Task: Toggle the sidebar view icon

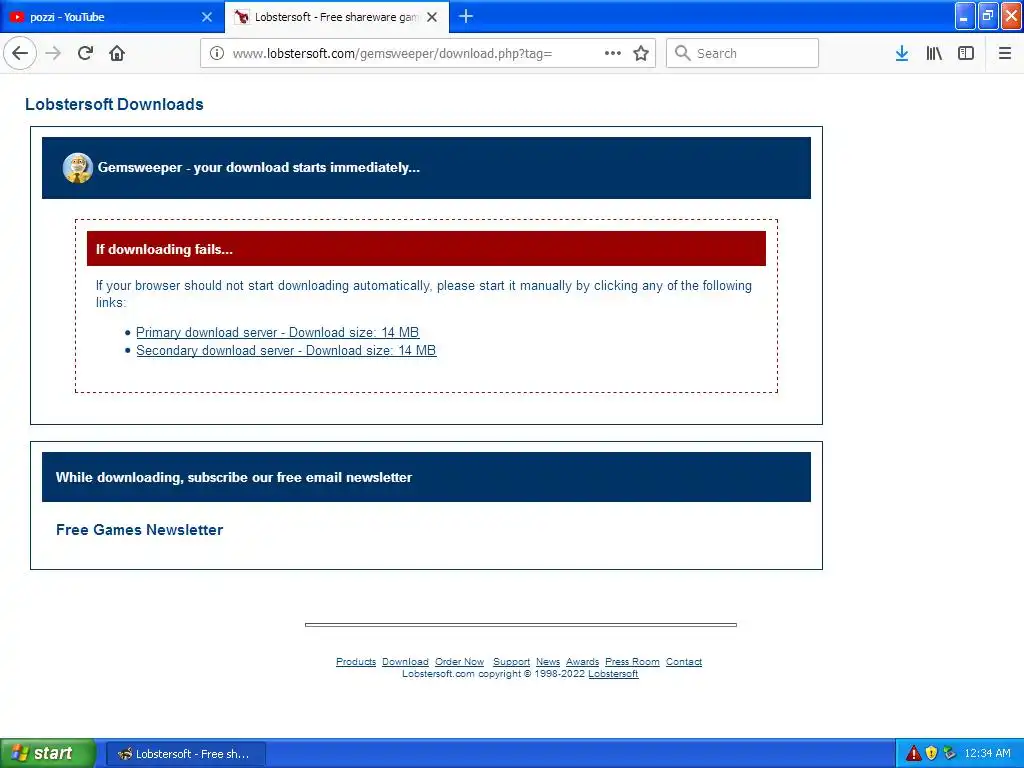Action: (x=966, y=53)
